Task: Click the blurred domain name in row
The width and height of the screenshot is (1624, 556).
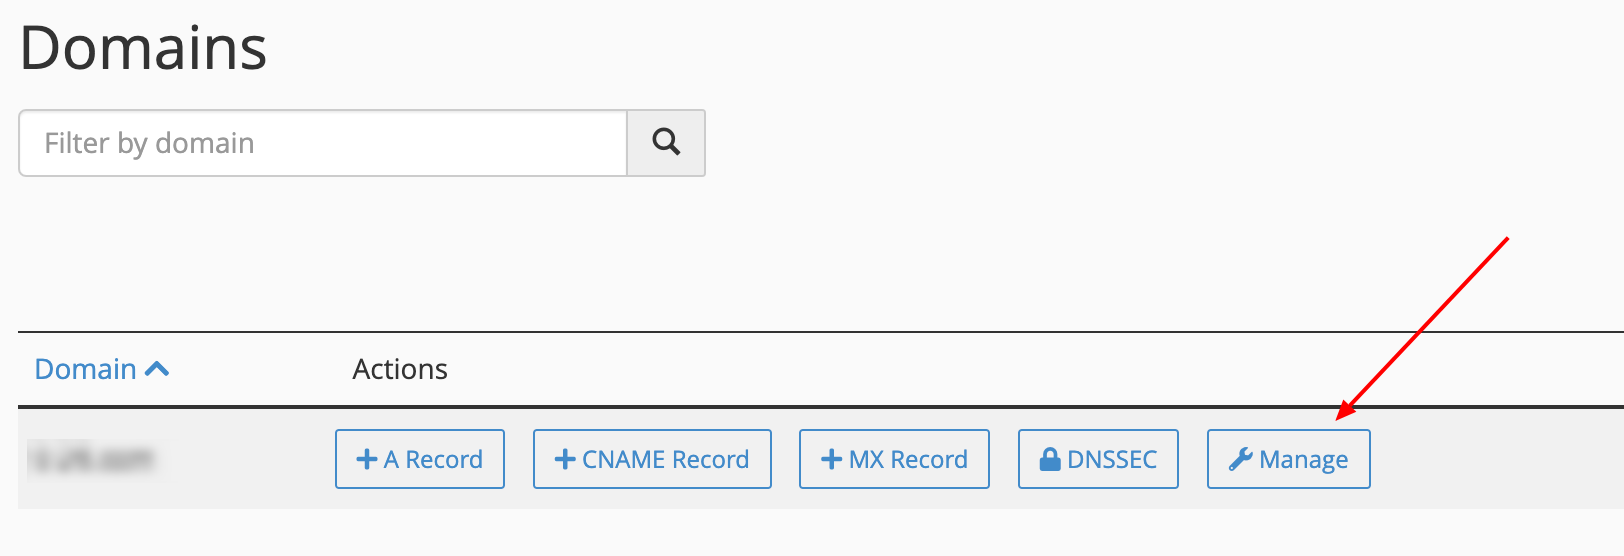Action: (93, 459)
